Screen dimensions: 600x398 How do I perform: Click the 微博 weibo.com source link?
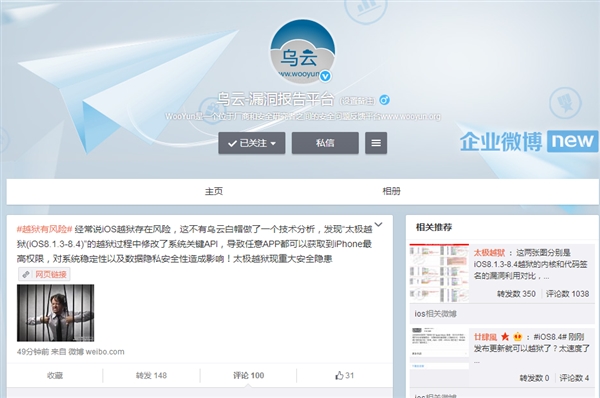point(96,352)
